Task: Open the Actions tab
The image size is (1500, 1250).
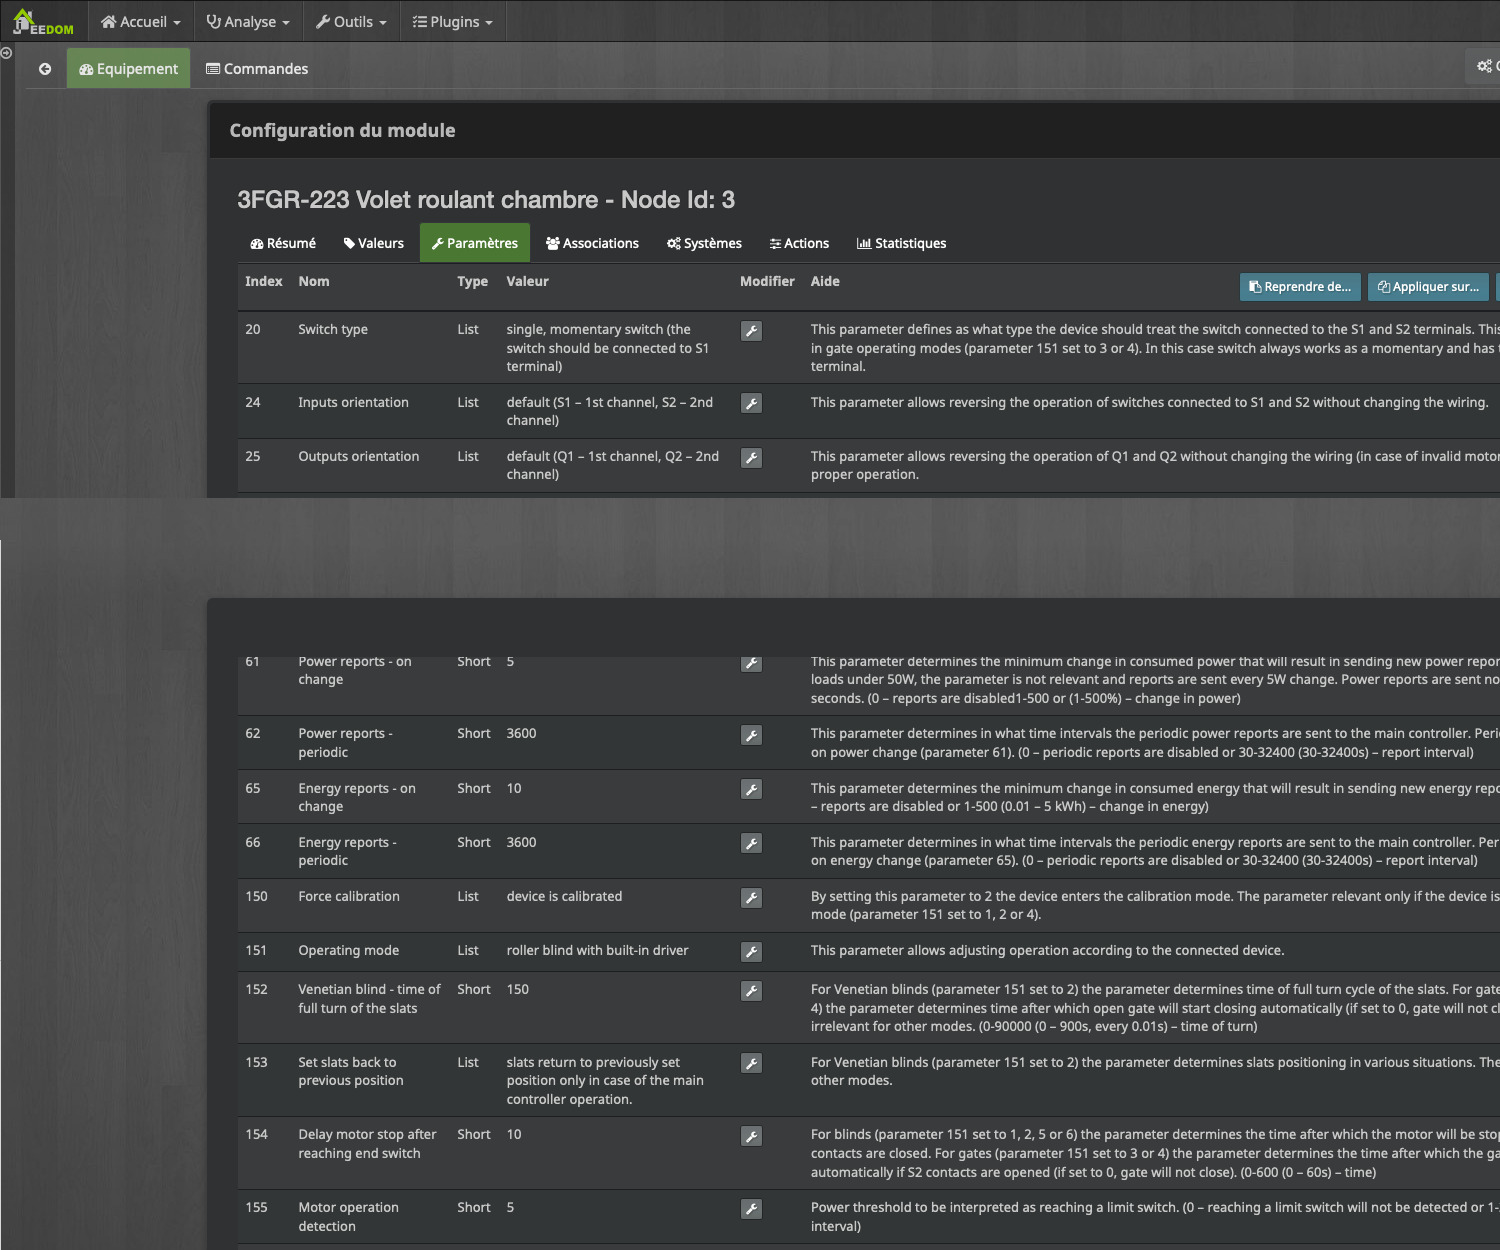Action: pos(799,243)
